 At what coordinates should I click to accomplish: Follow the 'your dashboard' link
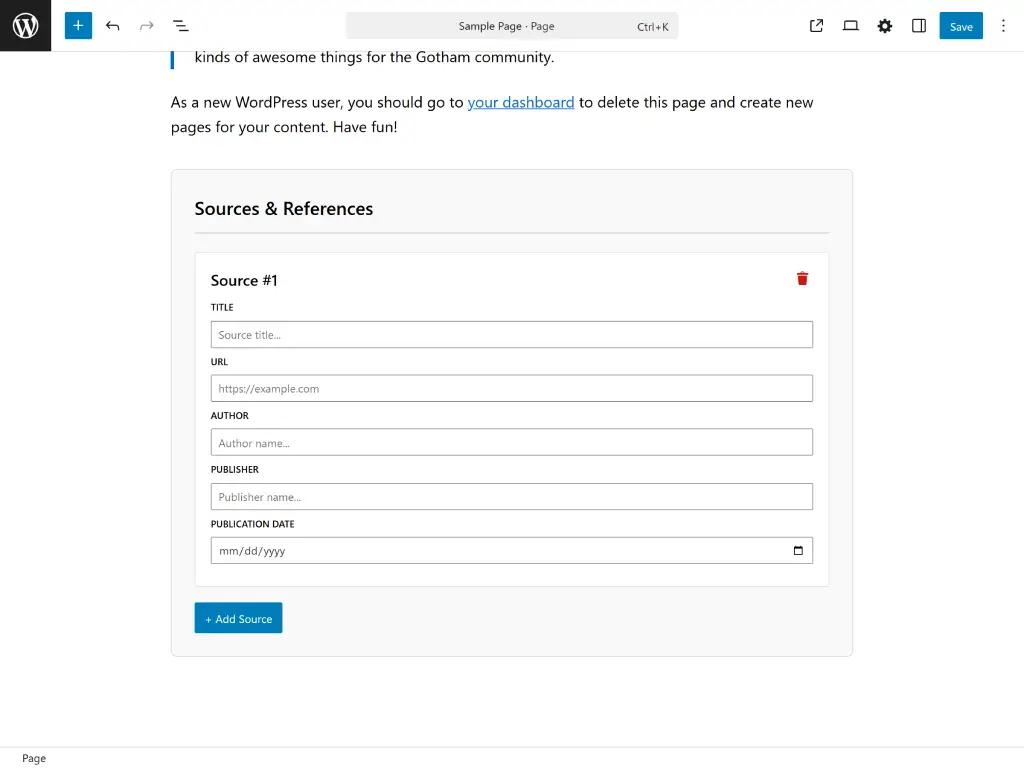(x=520, y=102)
